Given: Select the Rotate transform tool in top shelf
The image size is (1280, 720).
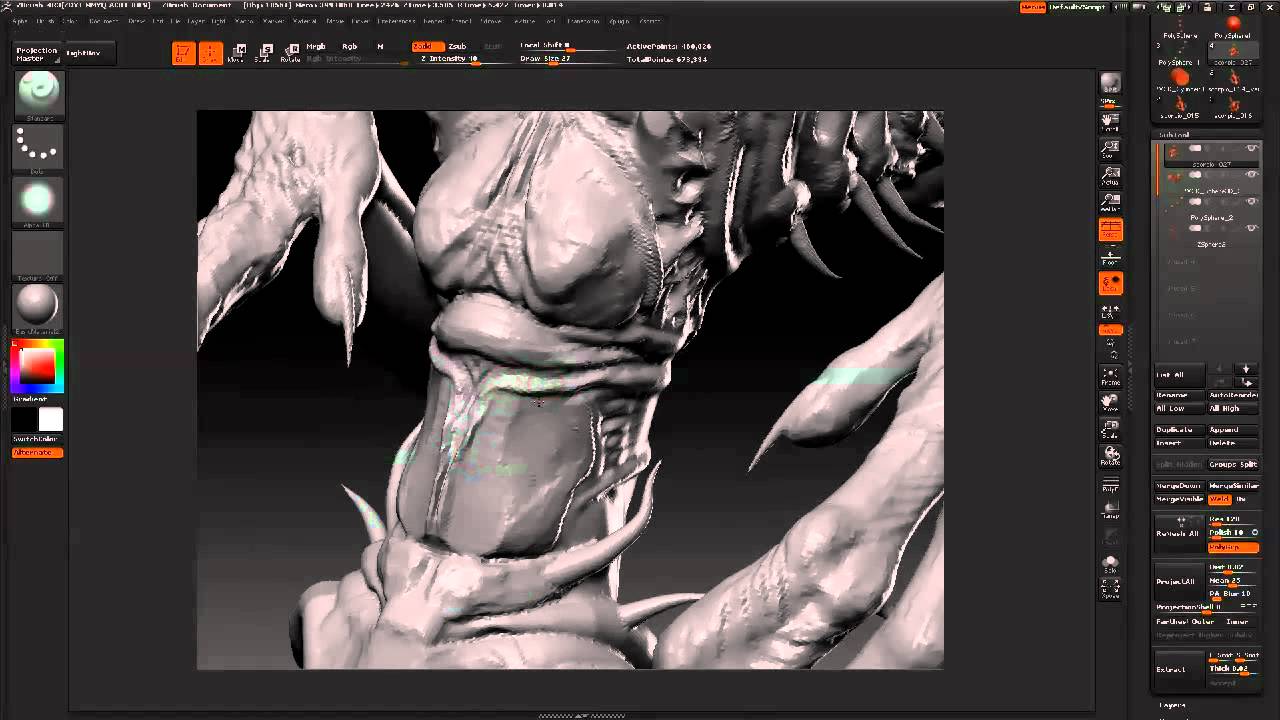Looking at the screenshot, I should tap(291, 53).
